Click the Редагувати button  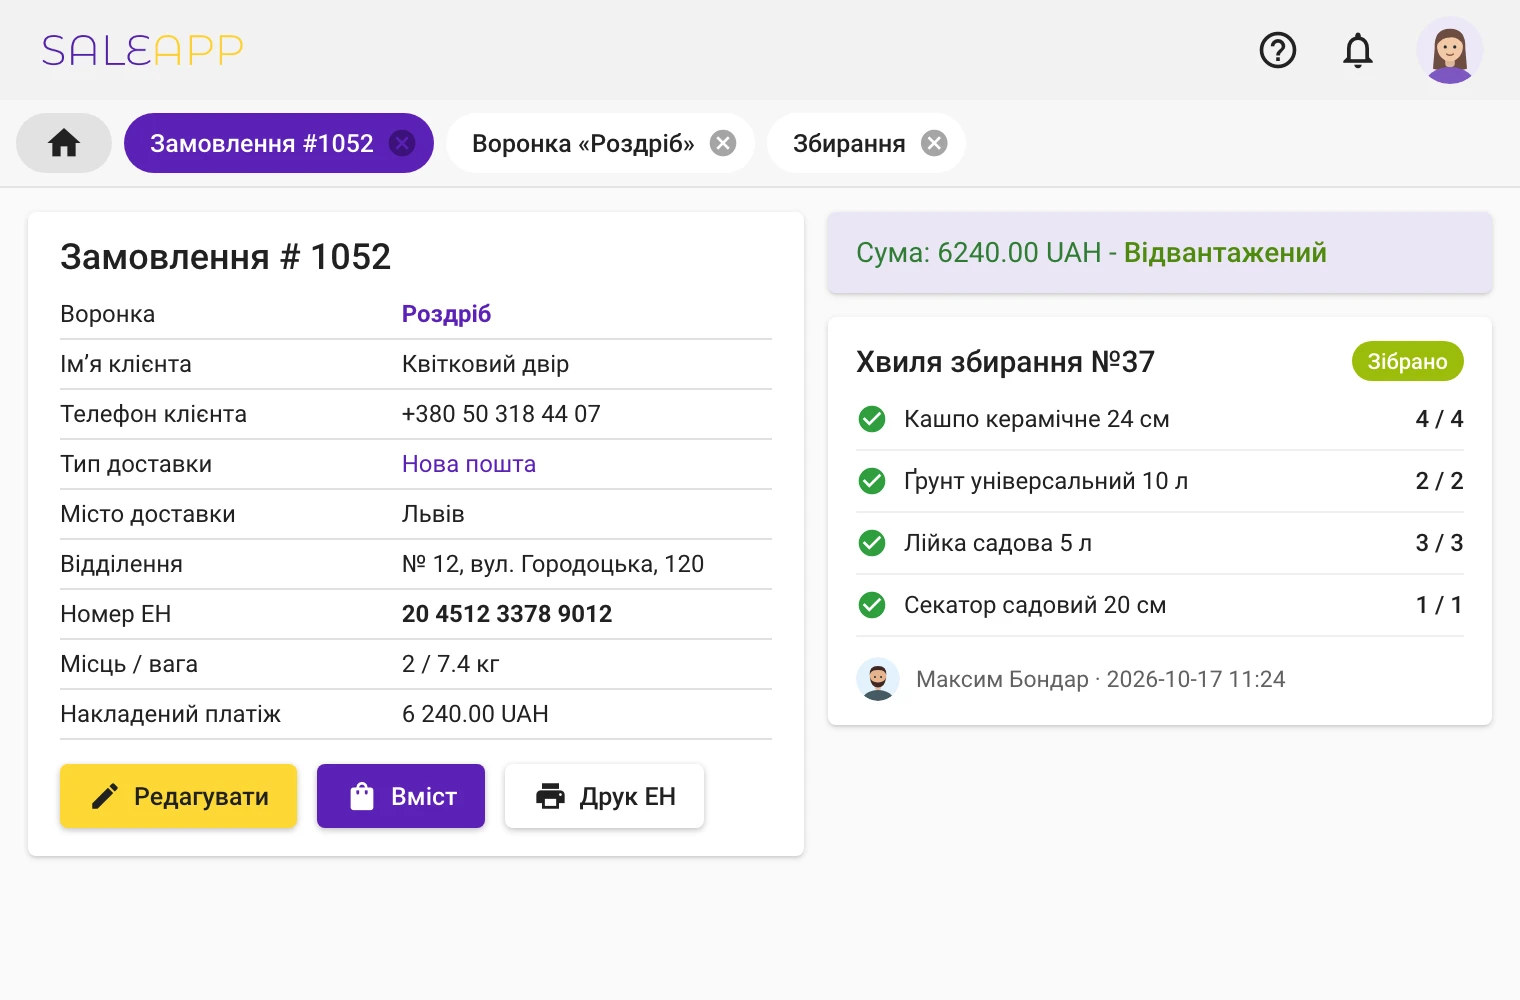pos(179,796)
